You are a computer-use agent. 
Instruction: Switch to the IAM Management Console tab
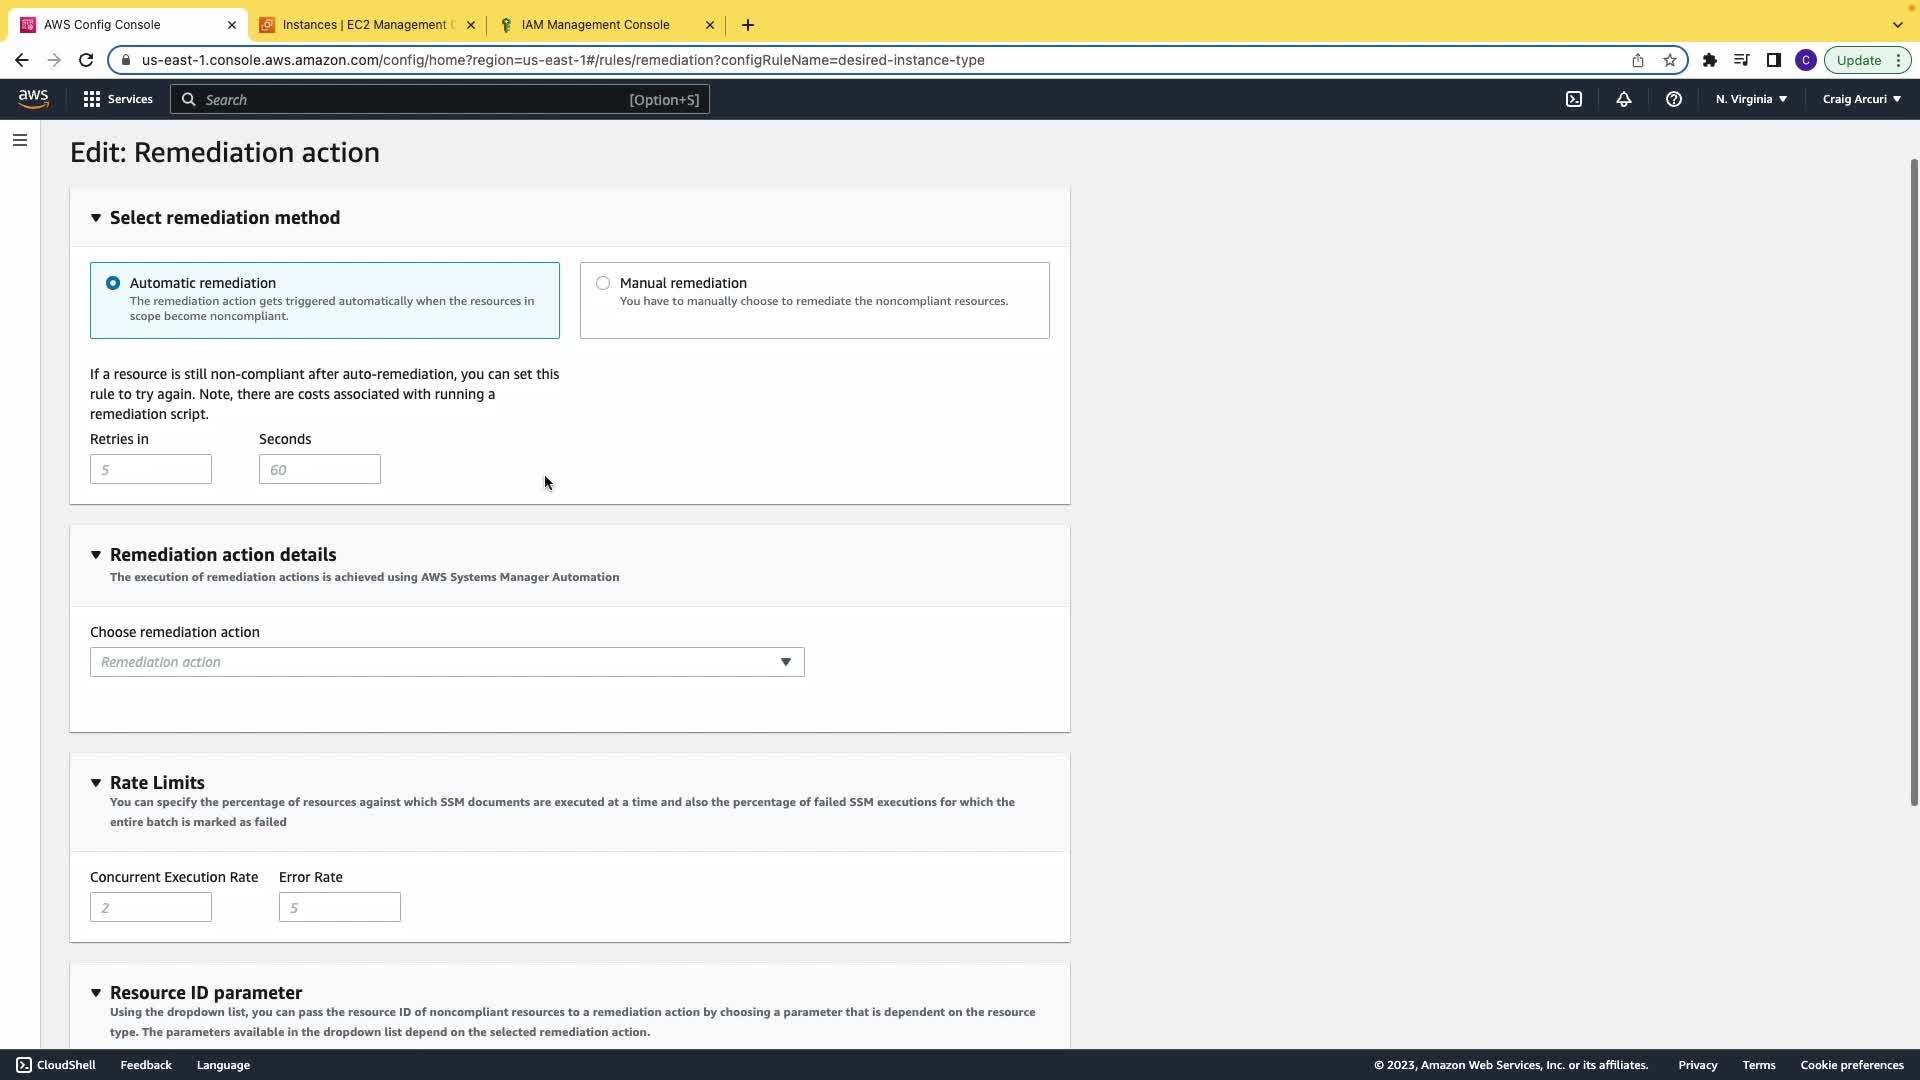click(595, 25)
